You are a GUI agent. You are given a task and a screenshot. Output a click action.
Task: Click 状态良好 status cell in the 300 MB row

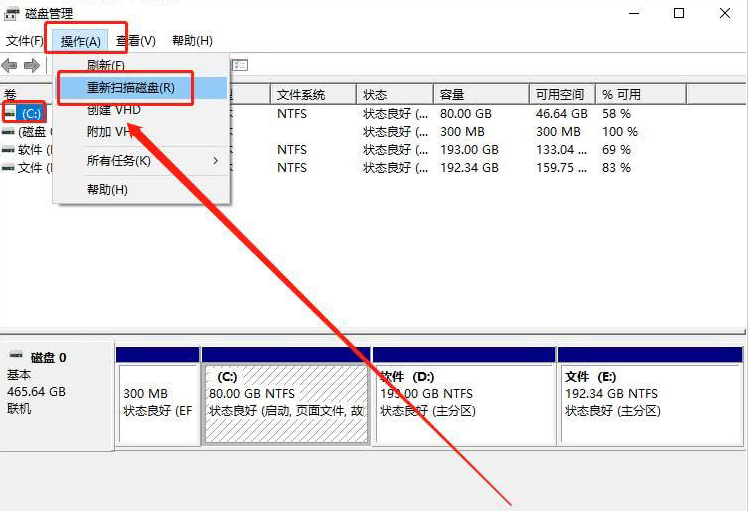[x=395, y=132]
